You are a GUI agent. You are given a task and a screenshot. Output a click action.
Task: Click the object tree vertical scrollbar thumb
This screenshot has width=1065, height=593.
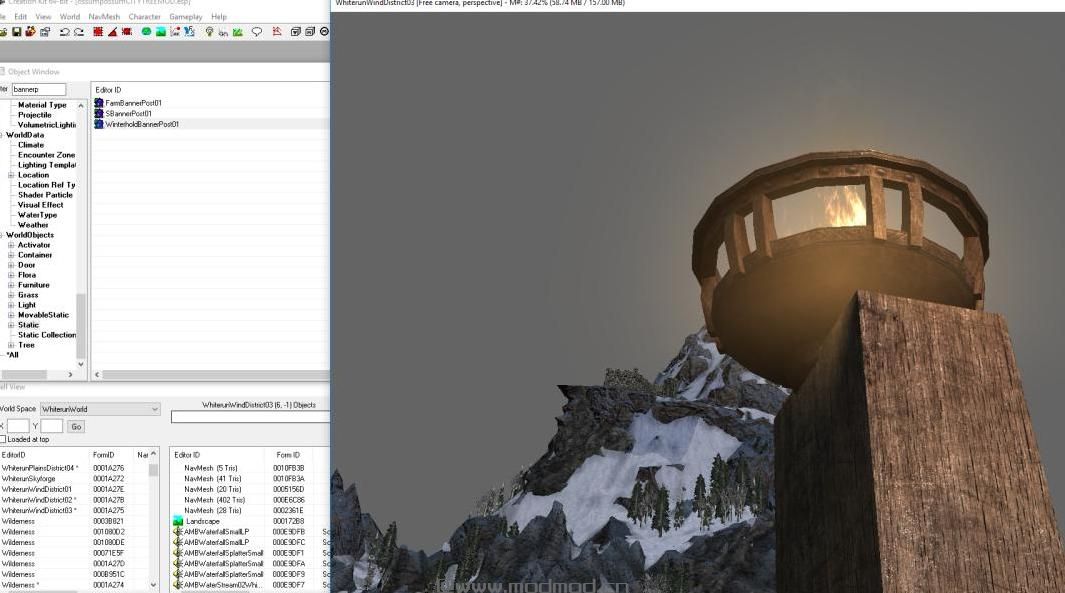pos(81,325)
